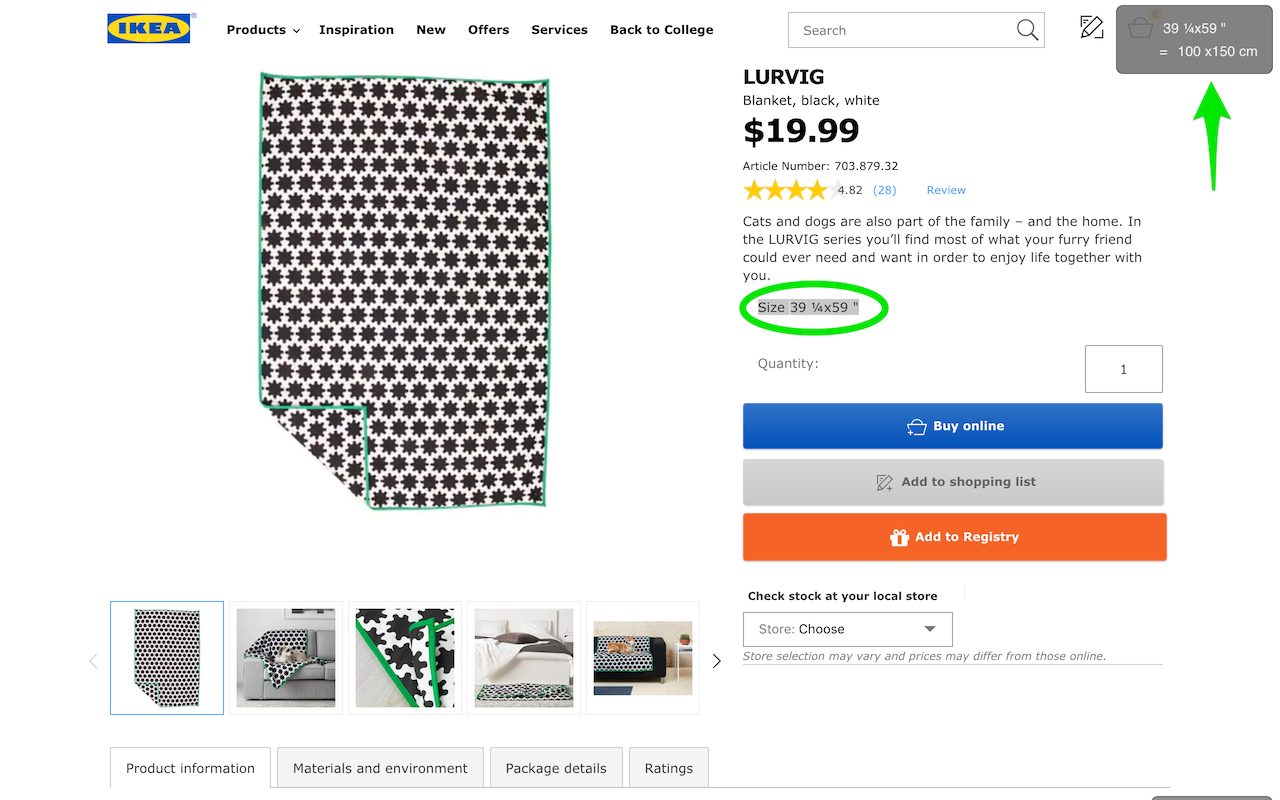The height and width of the screenshot is (800, 1280).
Task: Open the Back to College menu
Action: click(661, 30)
